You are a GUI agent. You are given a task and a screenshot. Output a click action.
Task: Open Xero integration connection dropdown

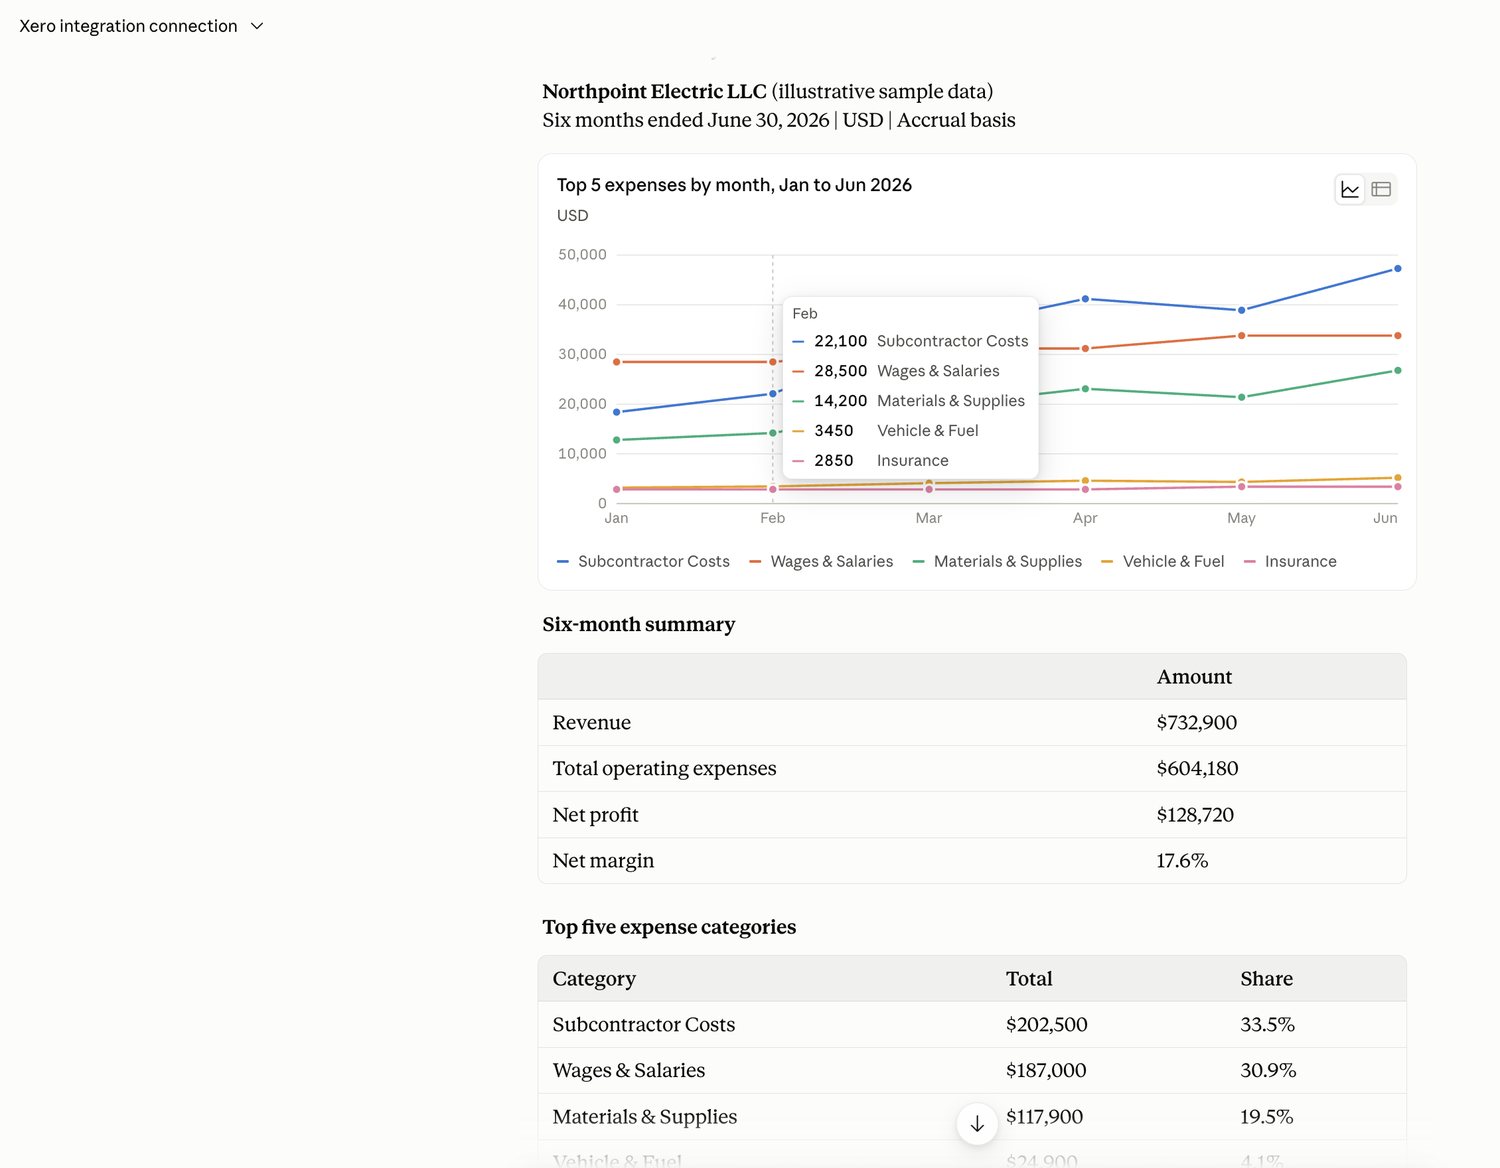pyautogui.click(x=141, y=26)
